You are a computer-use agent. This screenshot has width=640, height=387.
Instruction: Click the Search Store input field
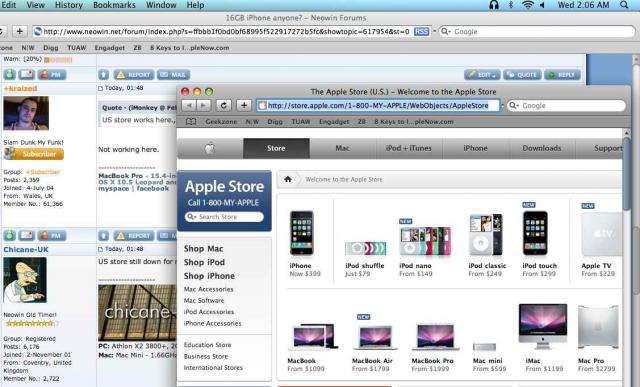click(224, 217)
